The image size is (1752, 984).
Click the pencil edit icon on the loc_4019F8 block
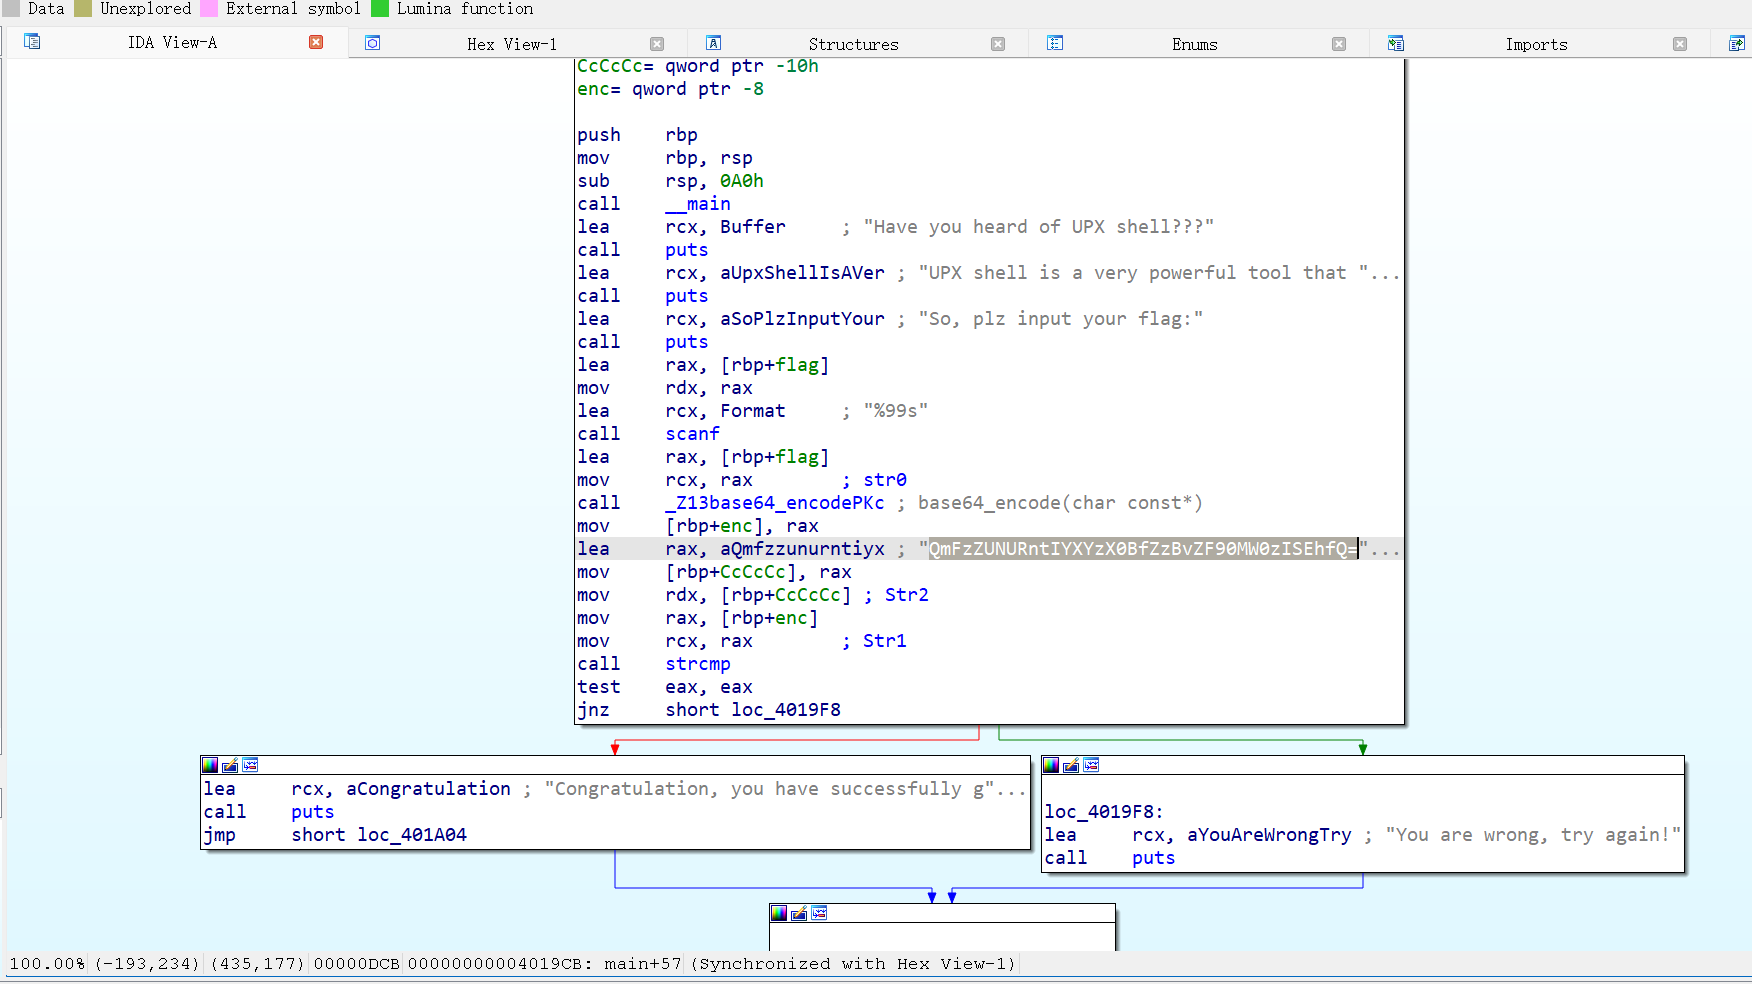coord(1069,765)
